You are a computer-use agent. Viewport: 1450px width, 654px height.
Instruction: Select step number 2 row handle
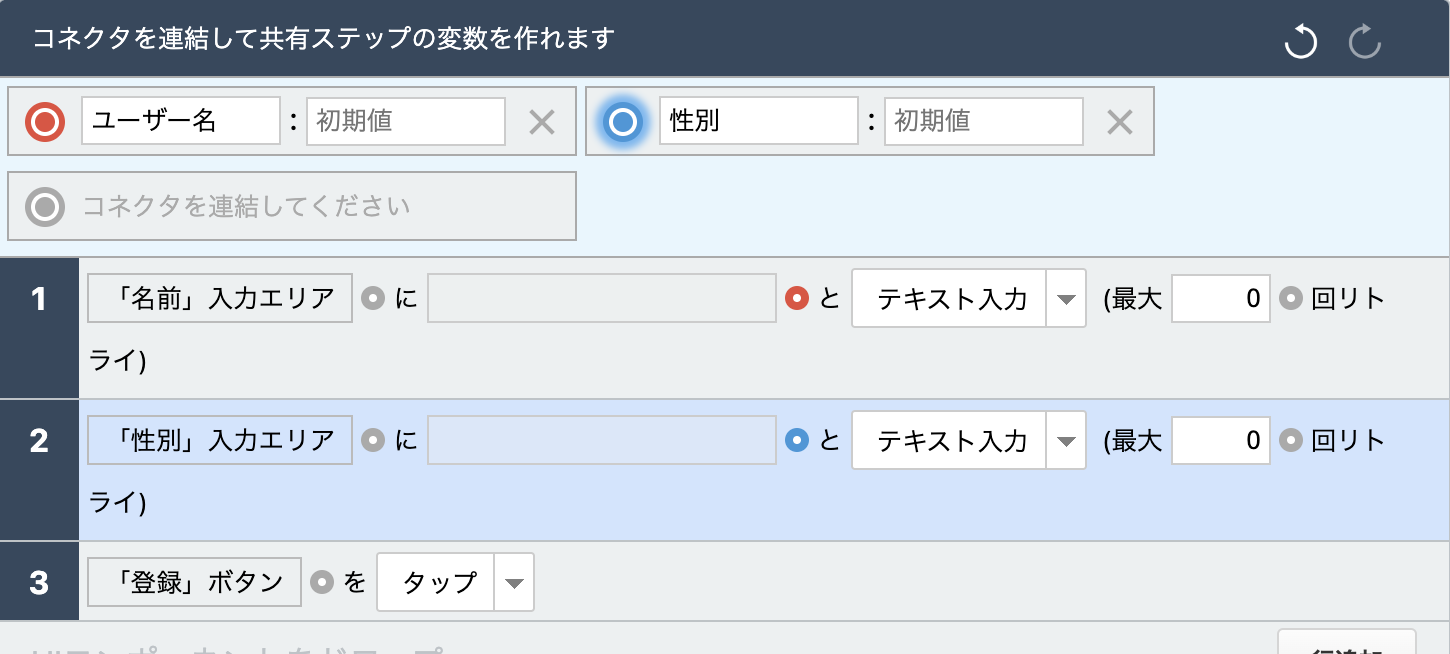click(39, 470)
